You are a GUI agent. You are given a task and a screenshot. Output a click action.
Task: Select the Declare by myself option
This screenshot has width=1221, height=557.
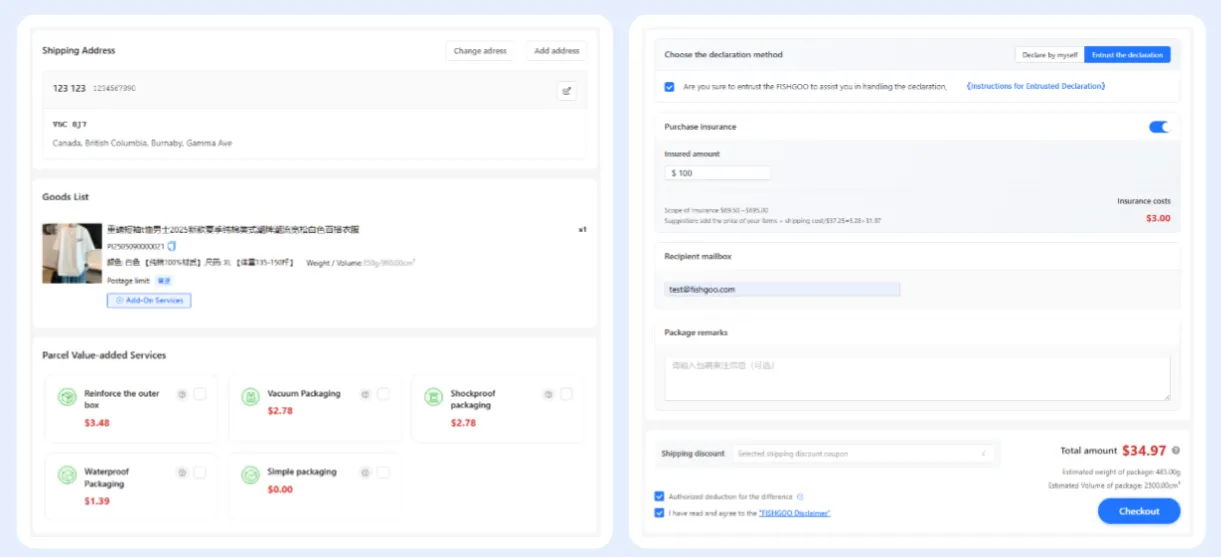[x=1049, y=55]
